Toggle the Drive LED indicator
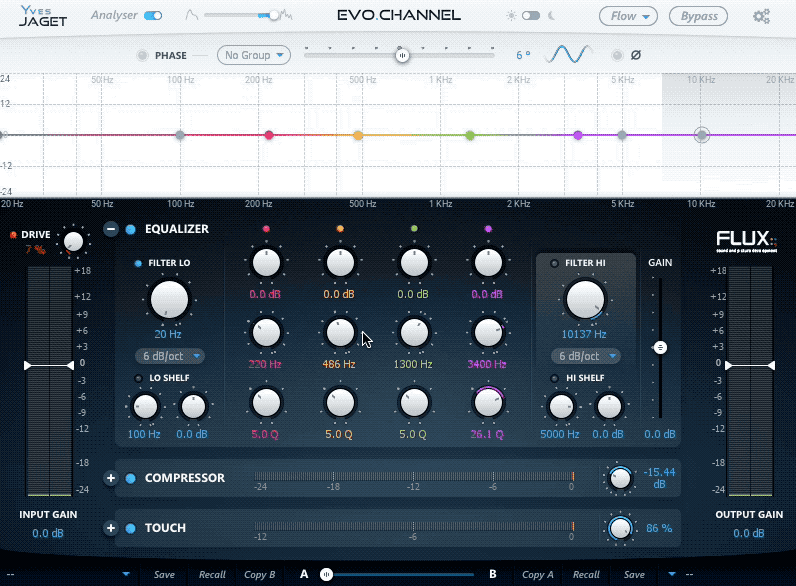The image size is (796, 586). [x=13, y=235]
